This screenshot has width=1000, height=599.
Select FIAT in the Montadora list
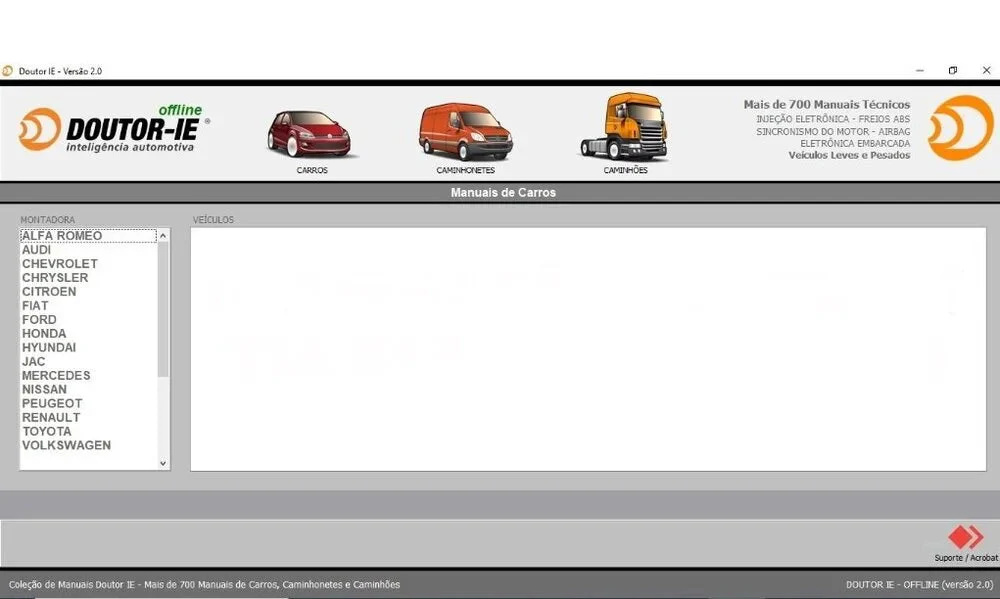35,306
